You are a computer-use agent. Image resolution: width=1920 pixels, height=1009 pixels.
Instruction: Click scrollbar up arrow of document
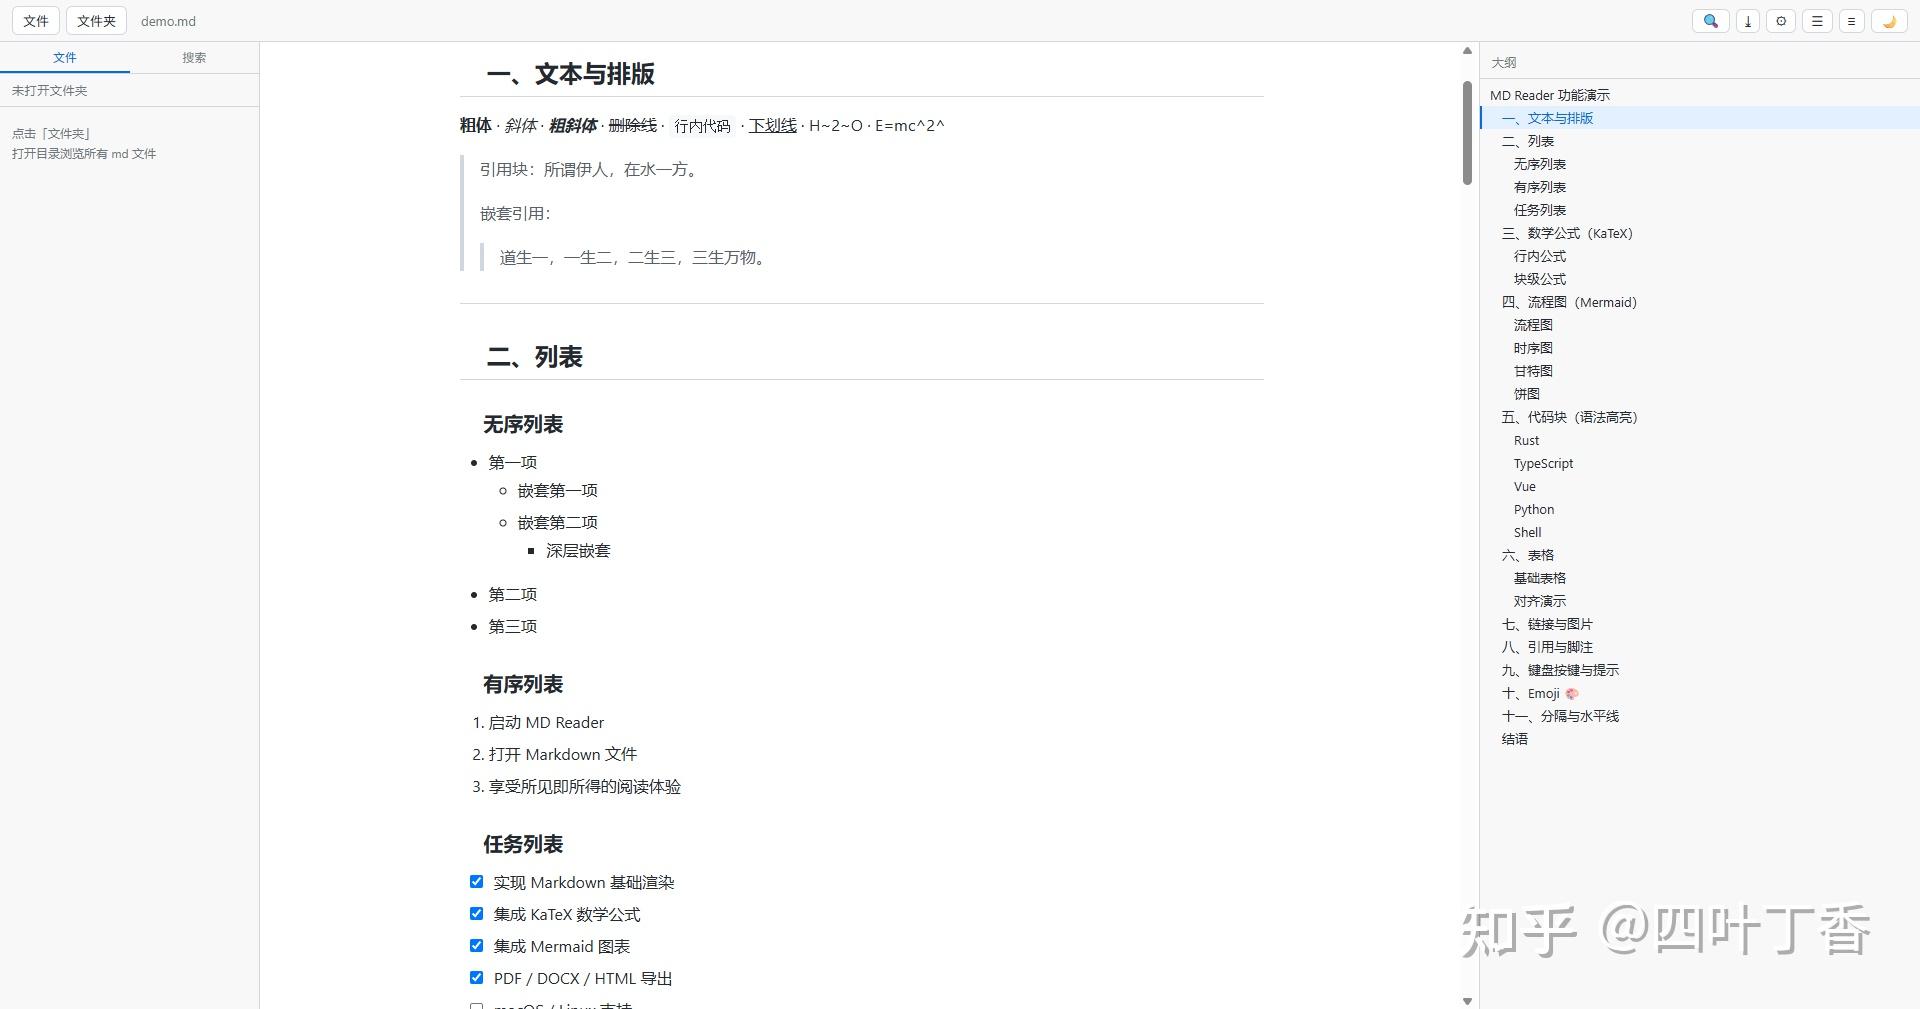tap(1467, 50)
